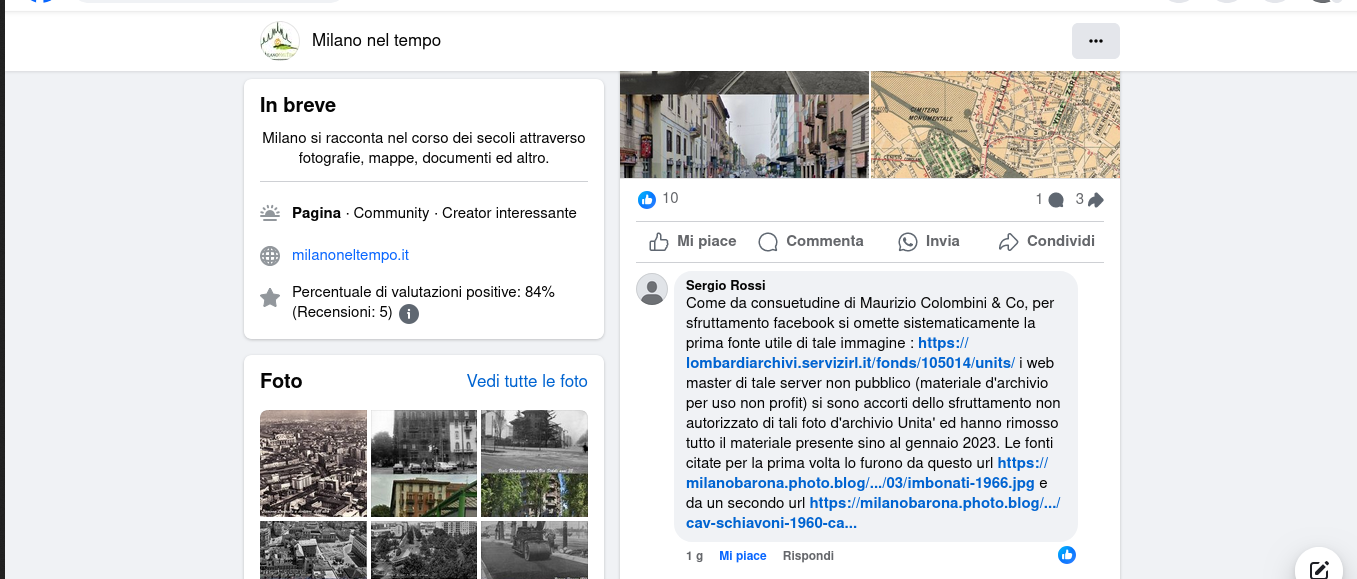Click Invia to send via WhatsApp
Viewport: 1357px width, 579px height.
coord(928,241)
